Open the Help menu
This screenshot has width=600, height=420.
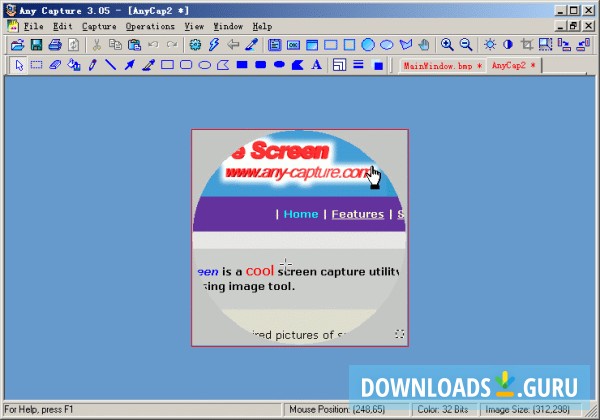pyautogui.click(x=262, y=26)
